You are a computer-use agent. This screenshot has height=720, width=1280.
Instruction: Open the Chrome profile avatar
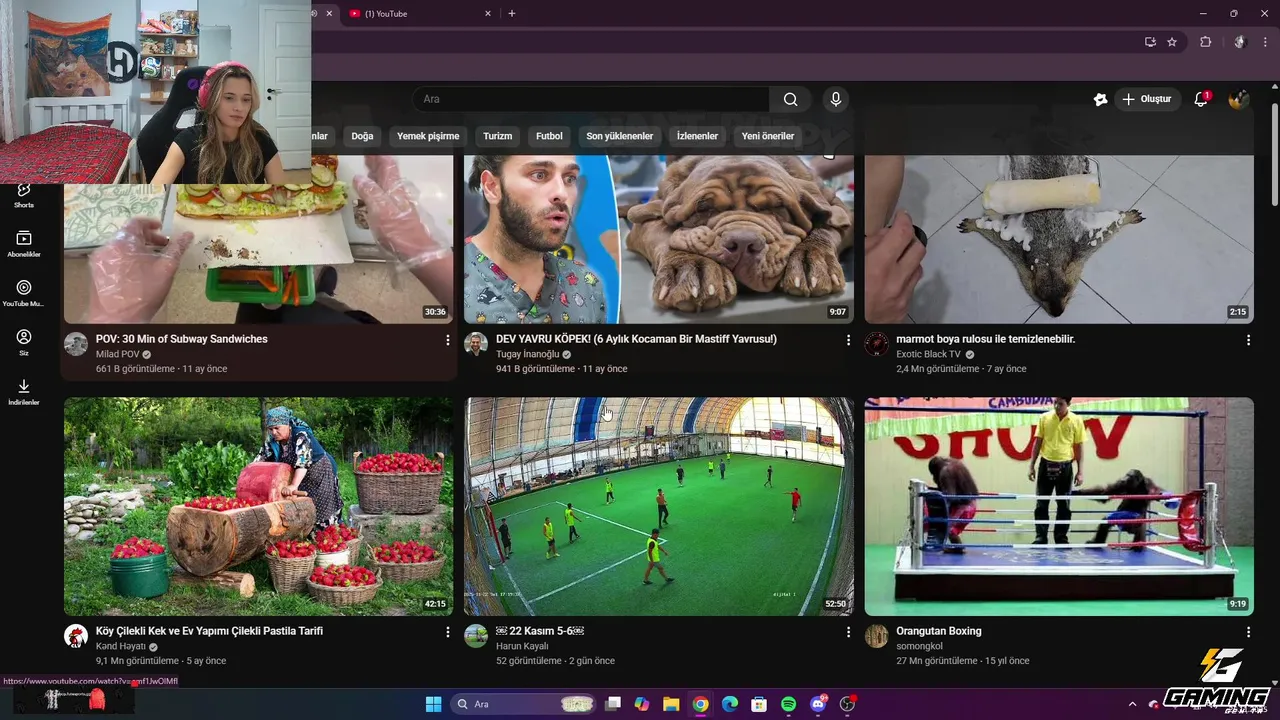coord(1239,42)
